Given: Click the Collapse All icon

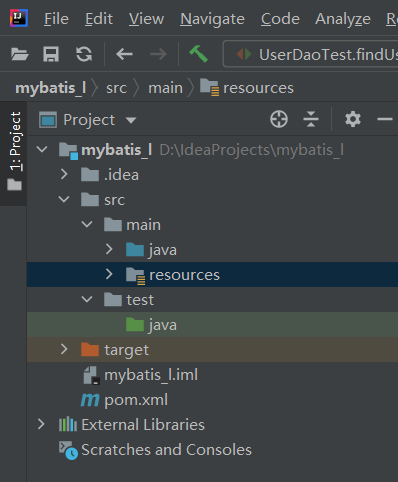Looking at the screenshot, I should pyautogui.click(x=311, y=119).
